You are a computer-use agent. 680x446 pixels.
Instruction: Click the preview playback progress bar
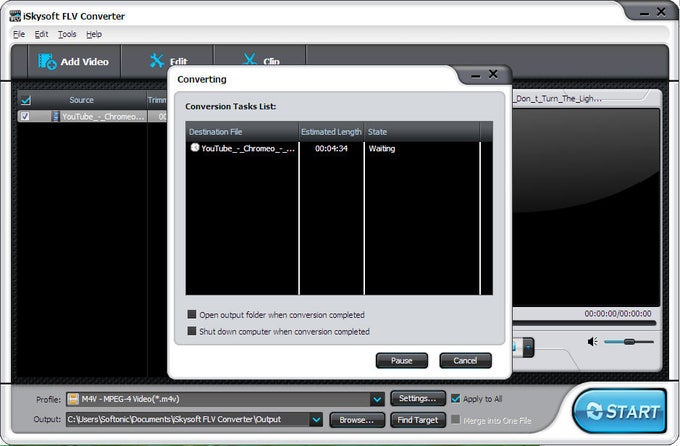[584, 323]
